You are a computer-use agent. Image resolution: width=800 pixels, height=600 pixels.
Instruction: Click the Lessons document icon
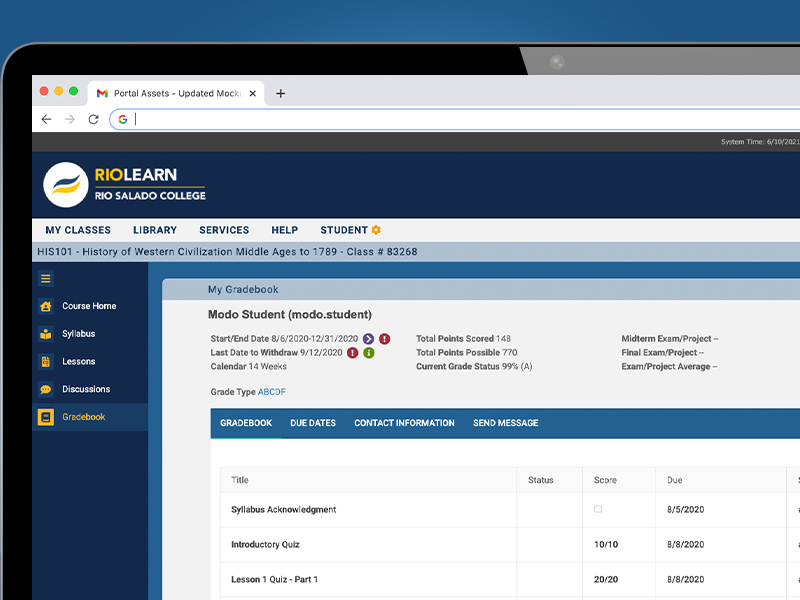point(45,362)
